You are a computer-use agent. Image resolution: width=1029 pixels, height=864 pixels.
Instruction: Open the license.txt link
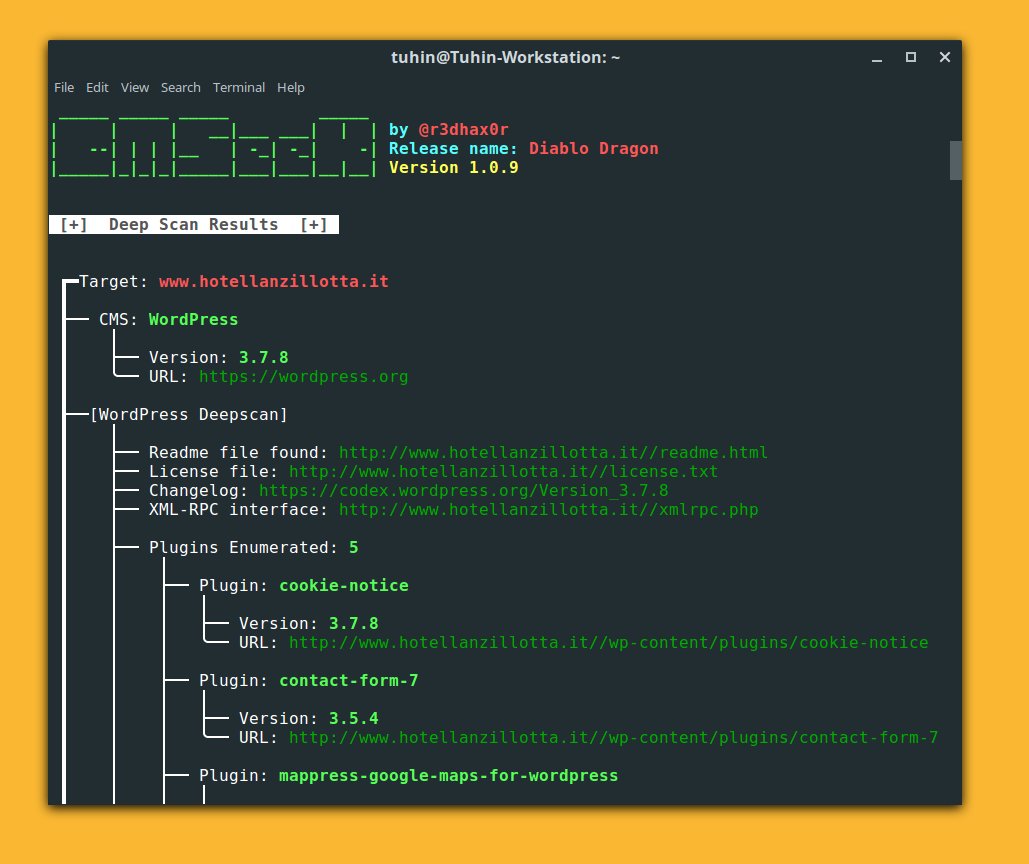503,472
